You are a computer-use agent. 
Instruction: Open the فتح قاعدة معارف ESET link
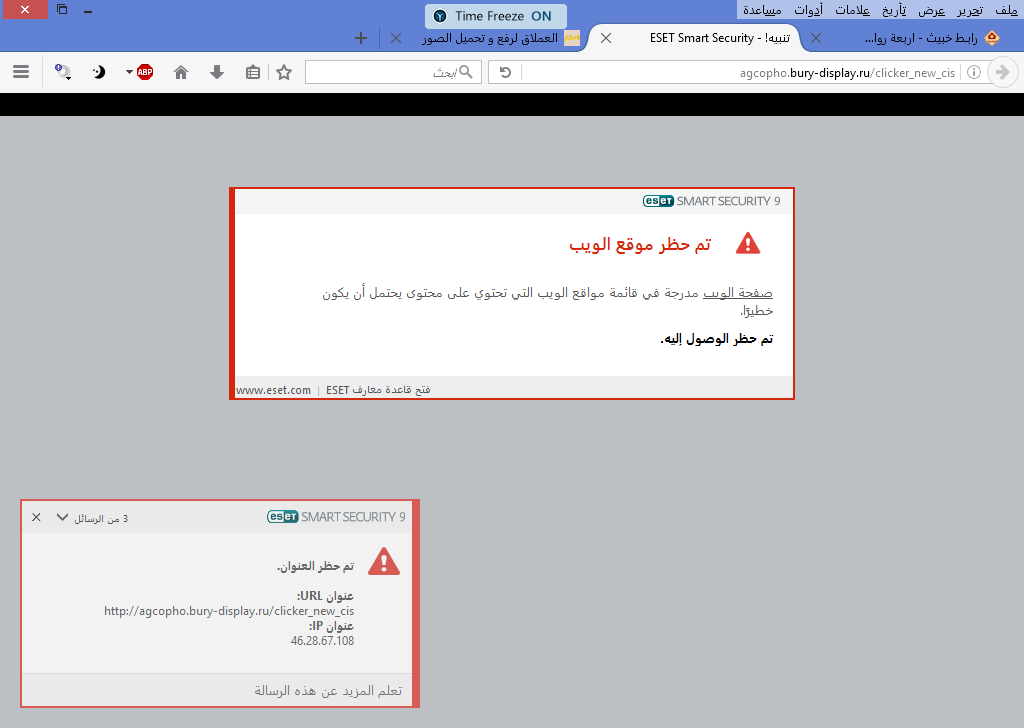click(378, 390)
